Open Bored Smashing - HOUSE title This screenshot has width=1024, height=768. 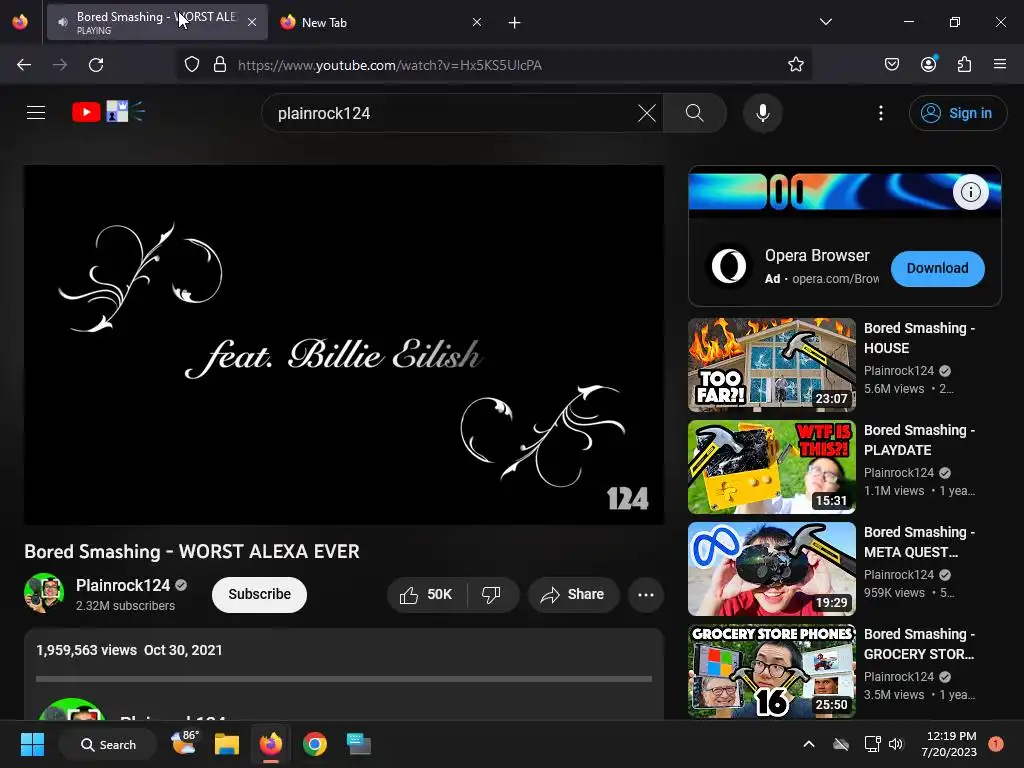click(x=919, y=338)
